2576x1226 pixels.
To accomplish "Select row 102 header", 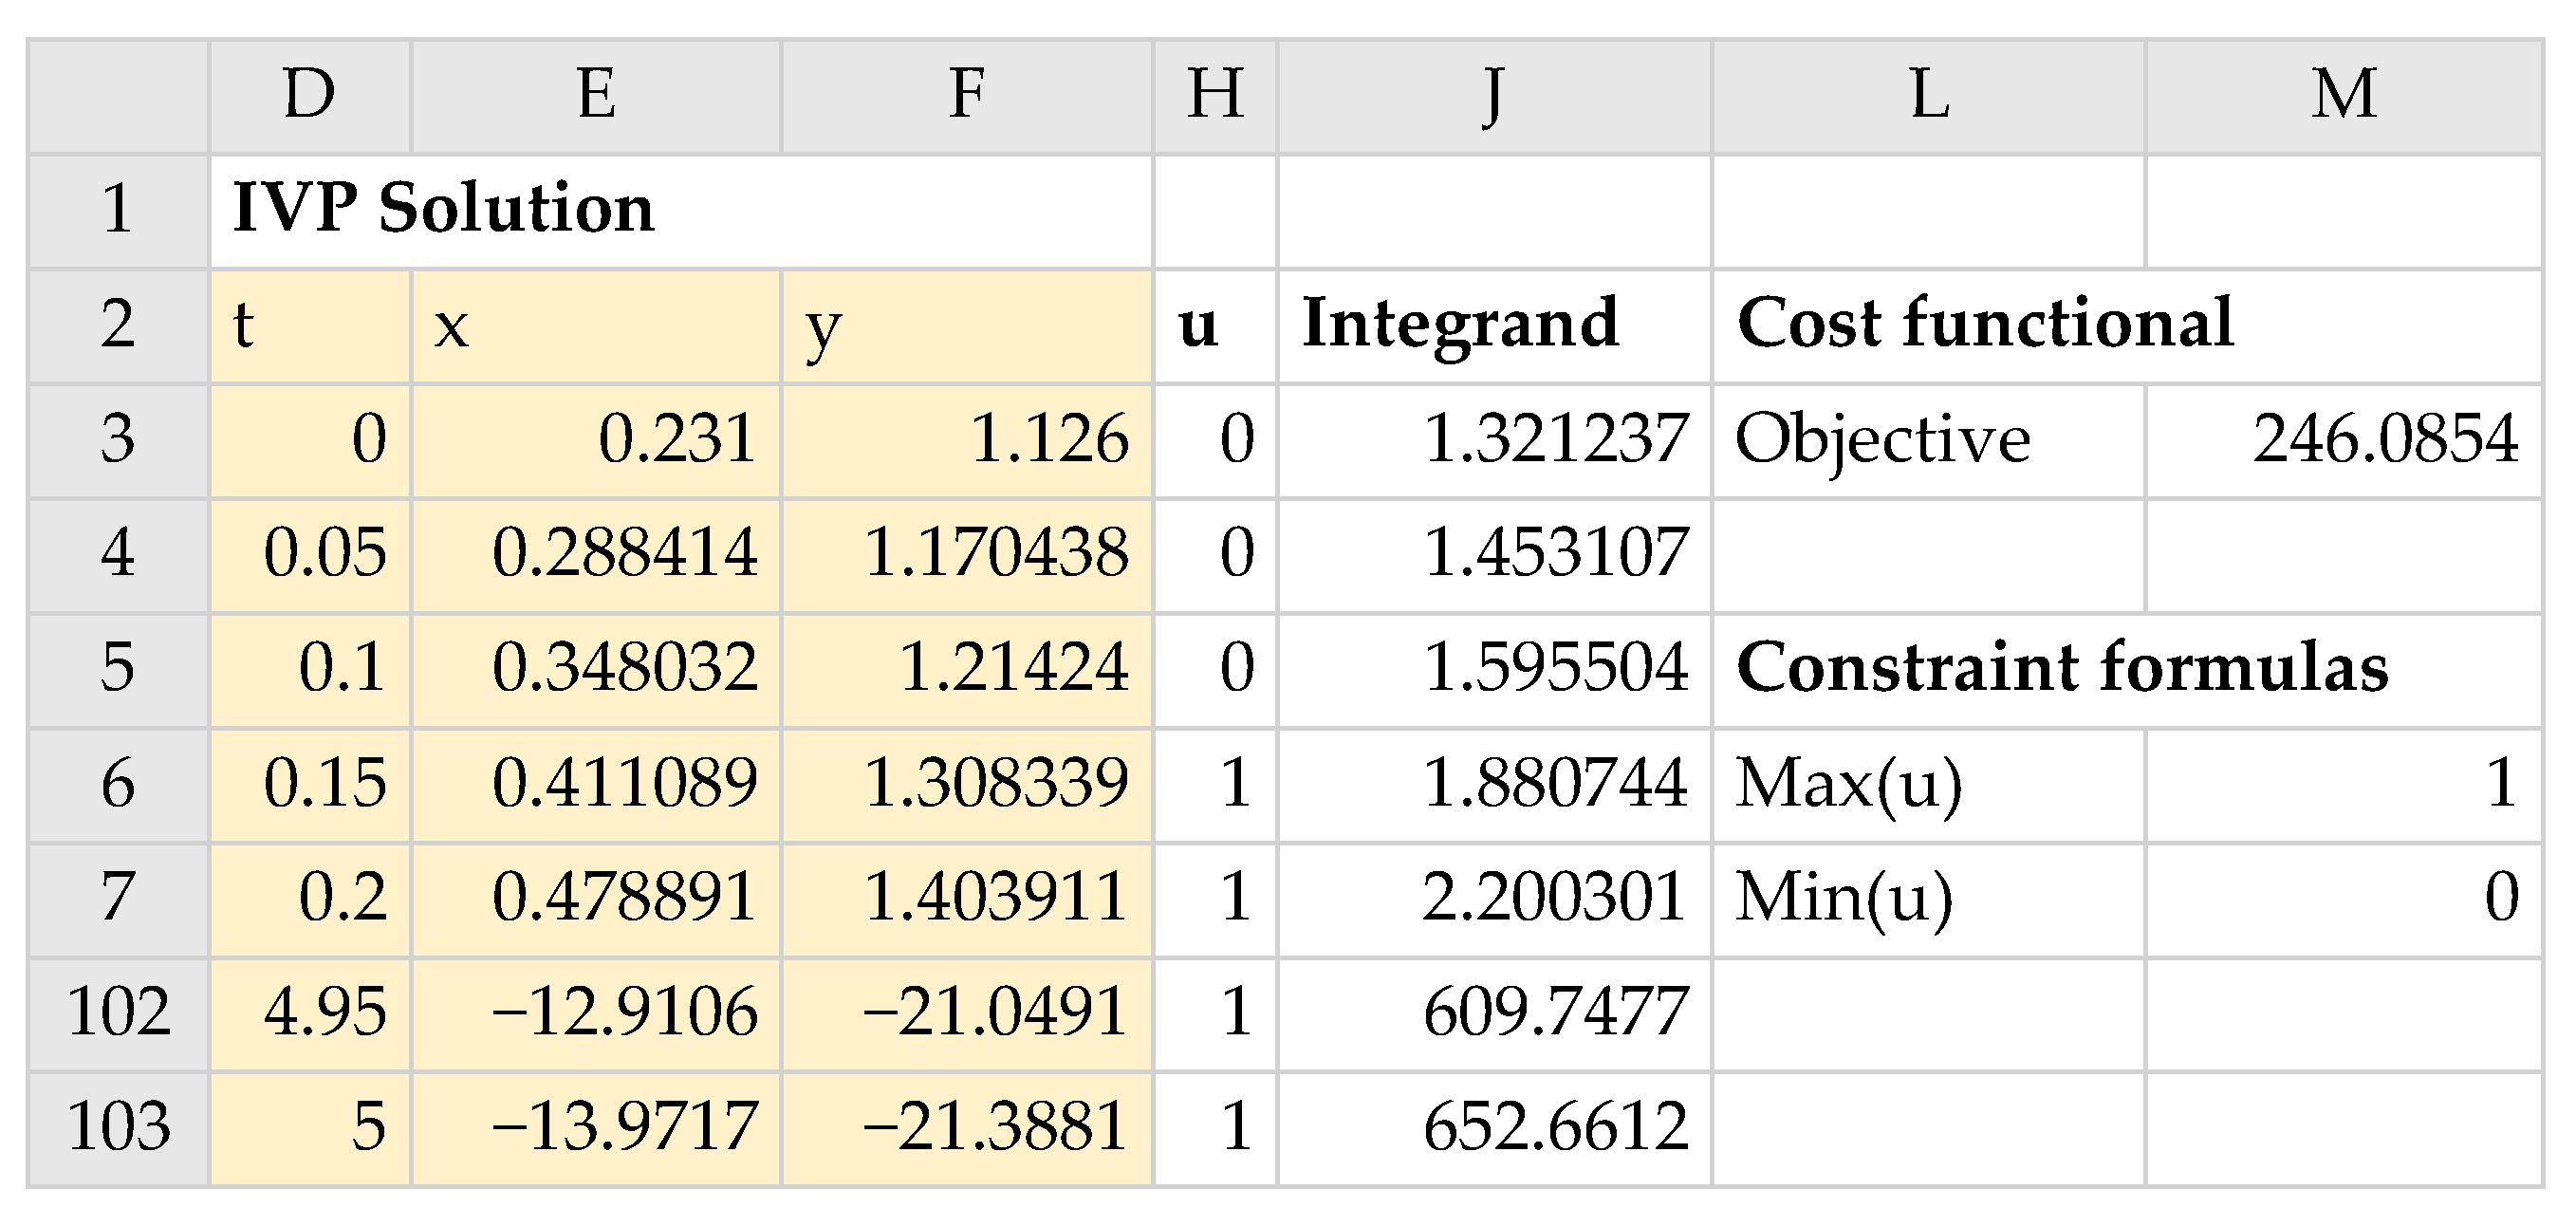I will tap(118, 1012).
